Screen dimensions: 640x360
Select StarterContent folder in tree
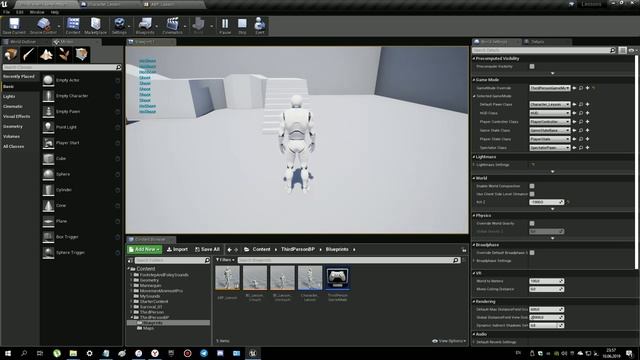click(153, 301)
